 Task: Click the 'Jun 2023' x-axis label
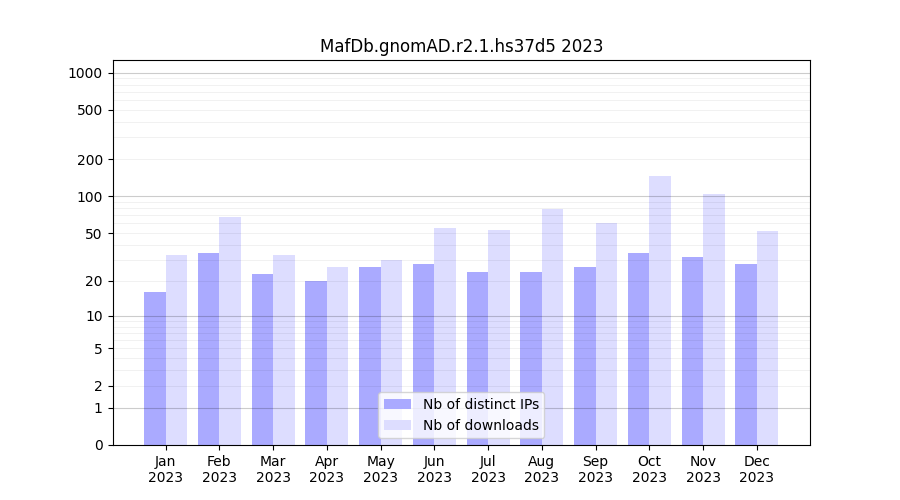434,469
